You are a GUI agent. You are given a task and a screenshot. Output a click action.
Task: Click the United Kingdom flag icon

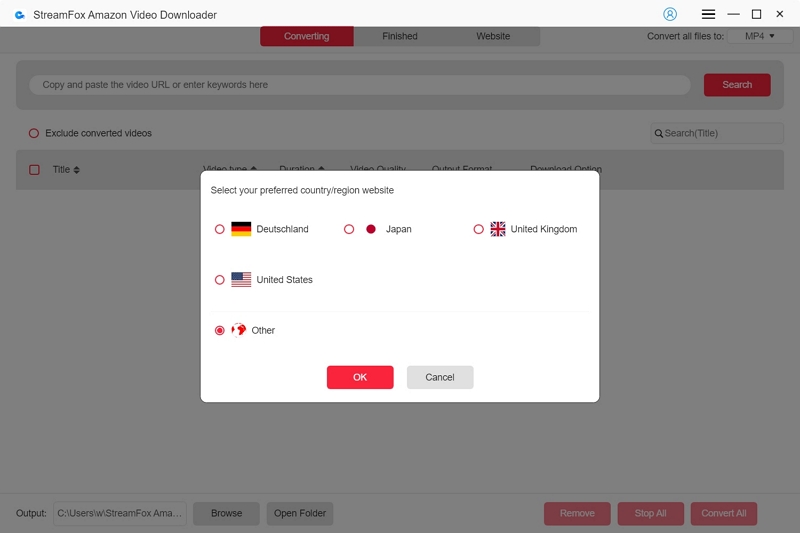click(498, 229)
